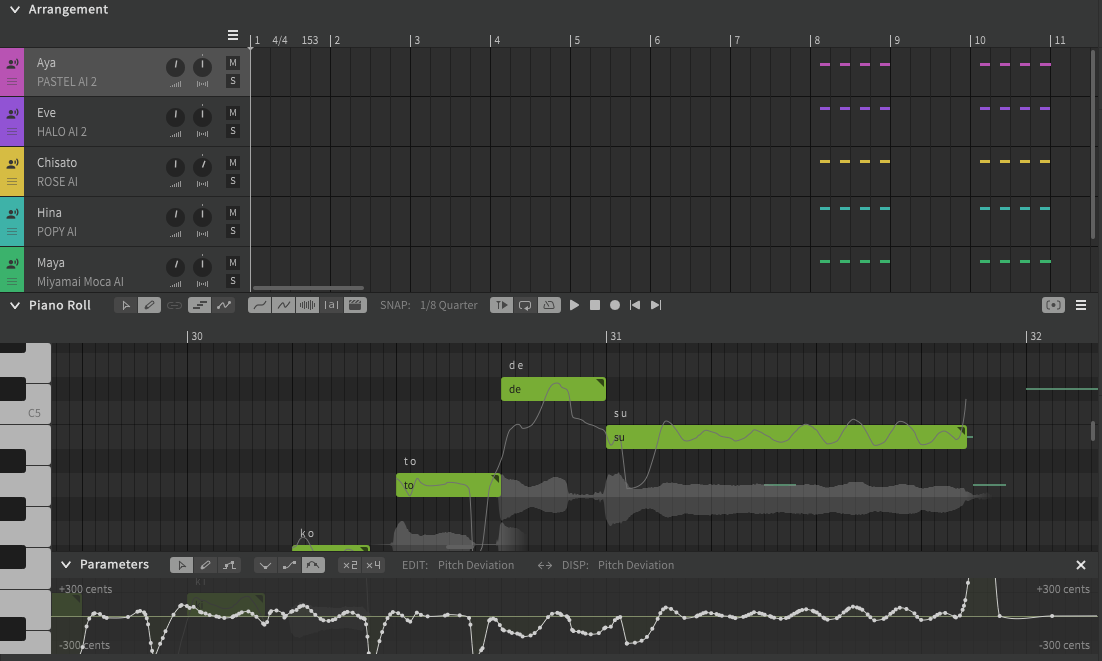
Task: Open the SNAP 1/8 Quarter setting
Action: click(x=448, y=305)
